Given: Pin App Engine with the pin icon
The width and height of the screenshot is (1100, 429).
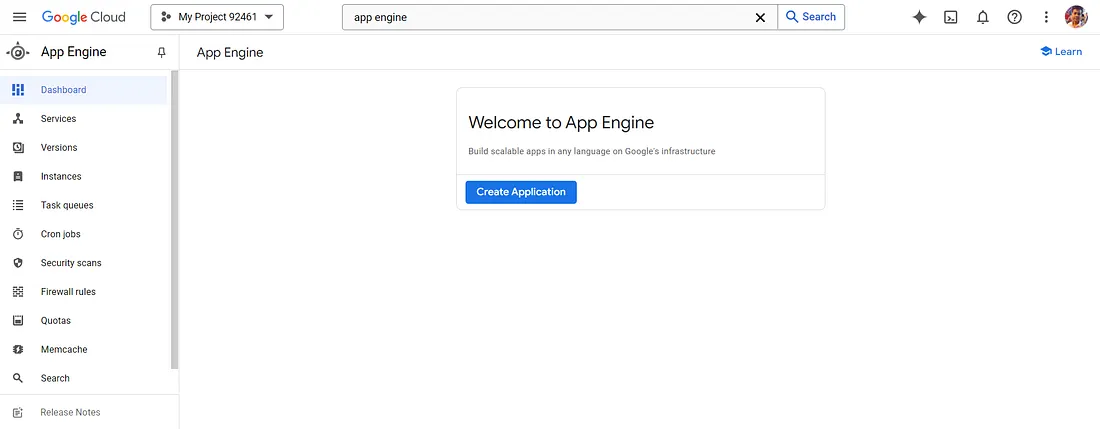Looking at the screenshot, I should pos(161,53).
